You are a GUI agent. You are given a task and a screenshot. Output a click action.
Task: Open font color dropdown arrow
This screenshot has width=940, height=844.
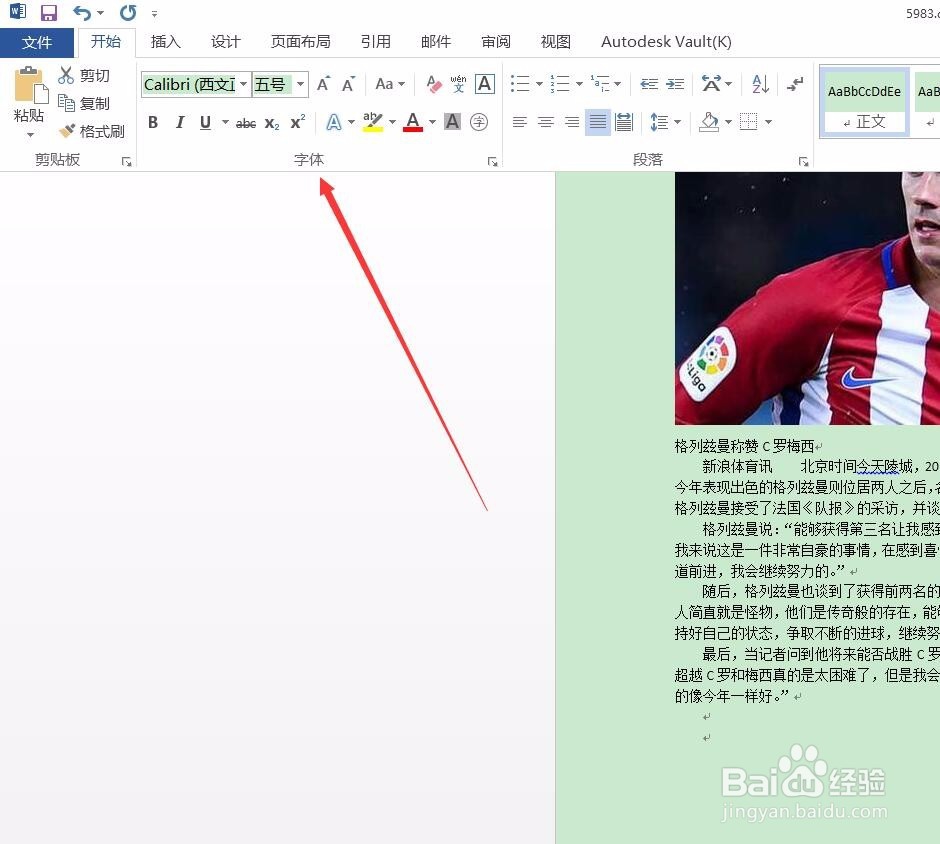pos(432,122)
